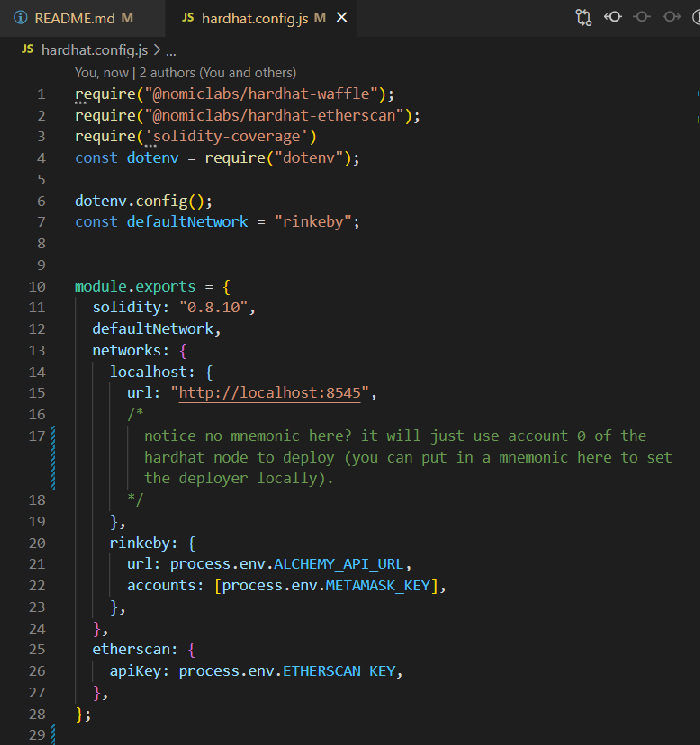The width and height of the screenshot is (700, 745).
Task: Click ETHERSCAN_KEY on line 26
Action: point(339,671)
